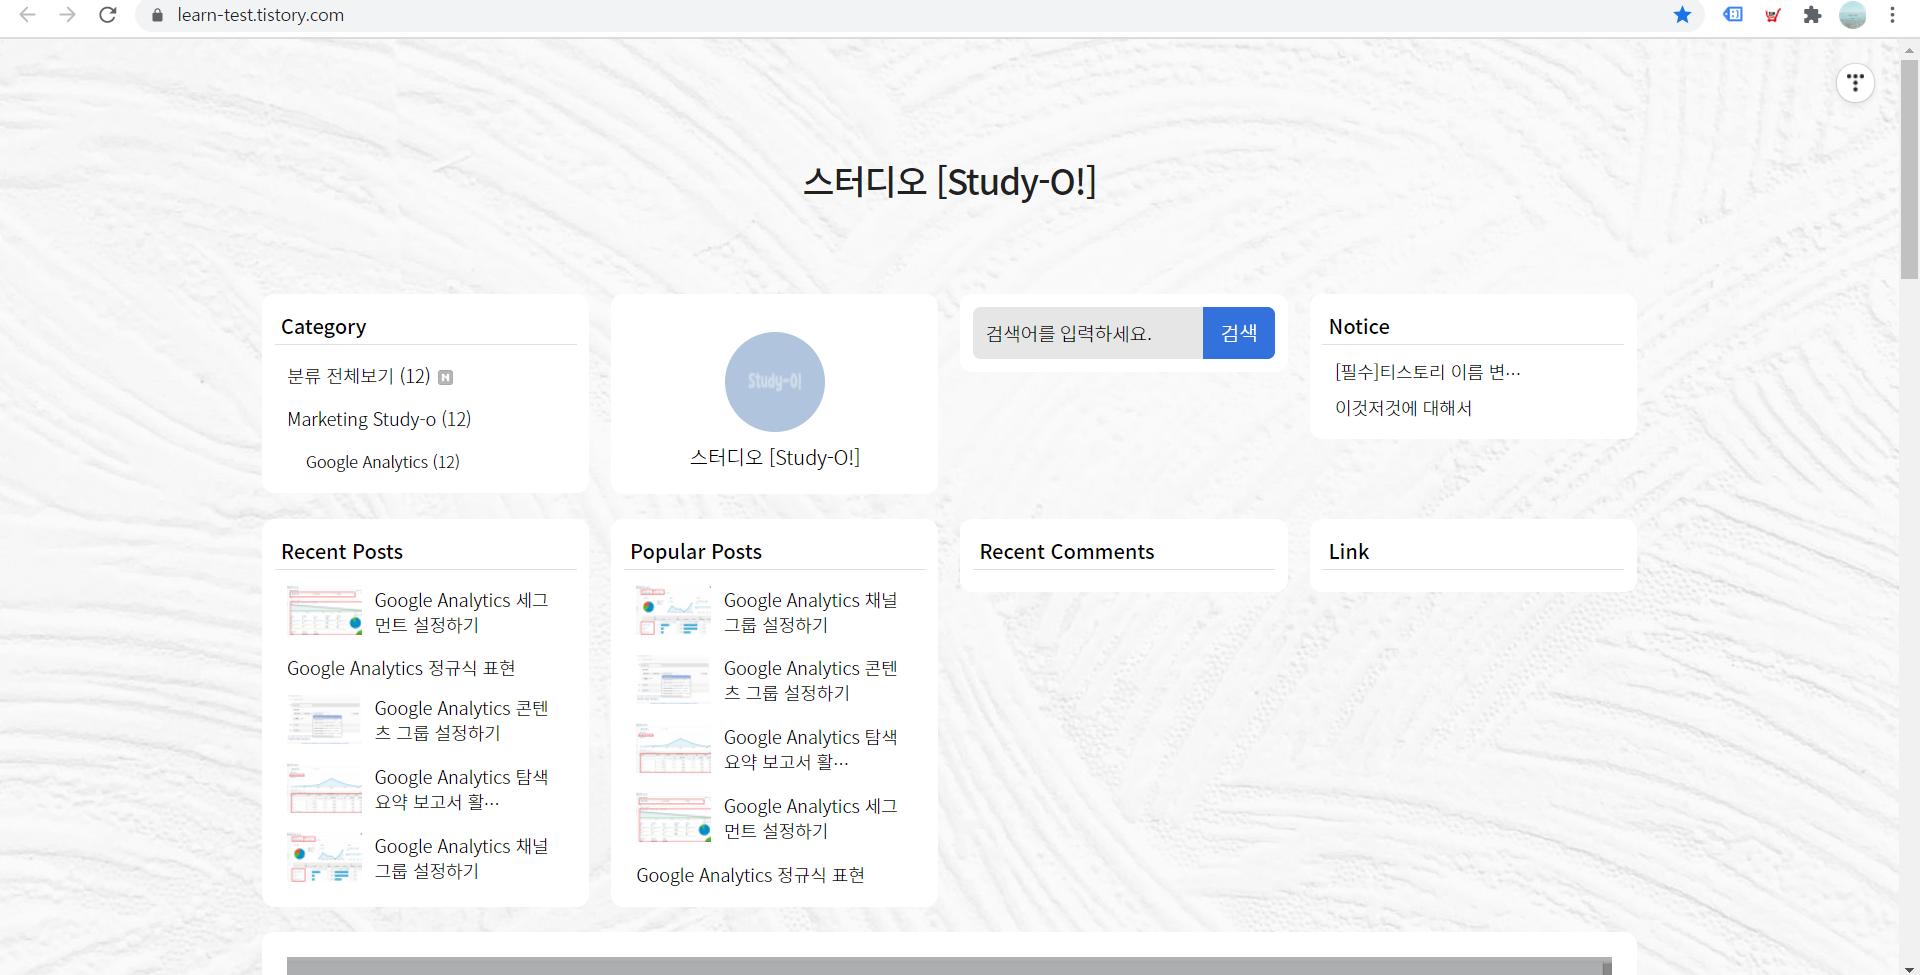This screenshot has width=1920, height=975.
Task: Click the padlock site info icon
Action: [157, 15]
